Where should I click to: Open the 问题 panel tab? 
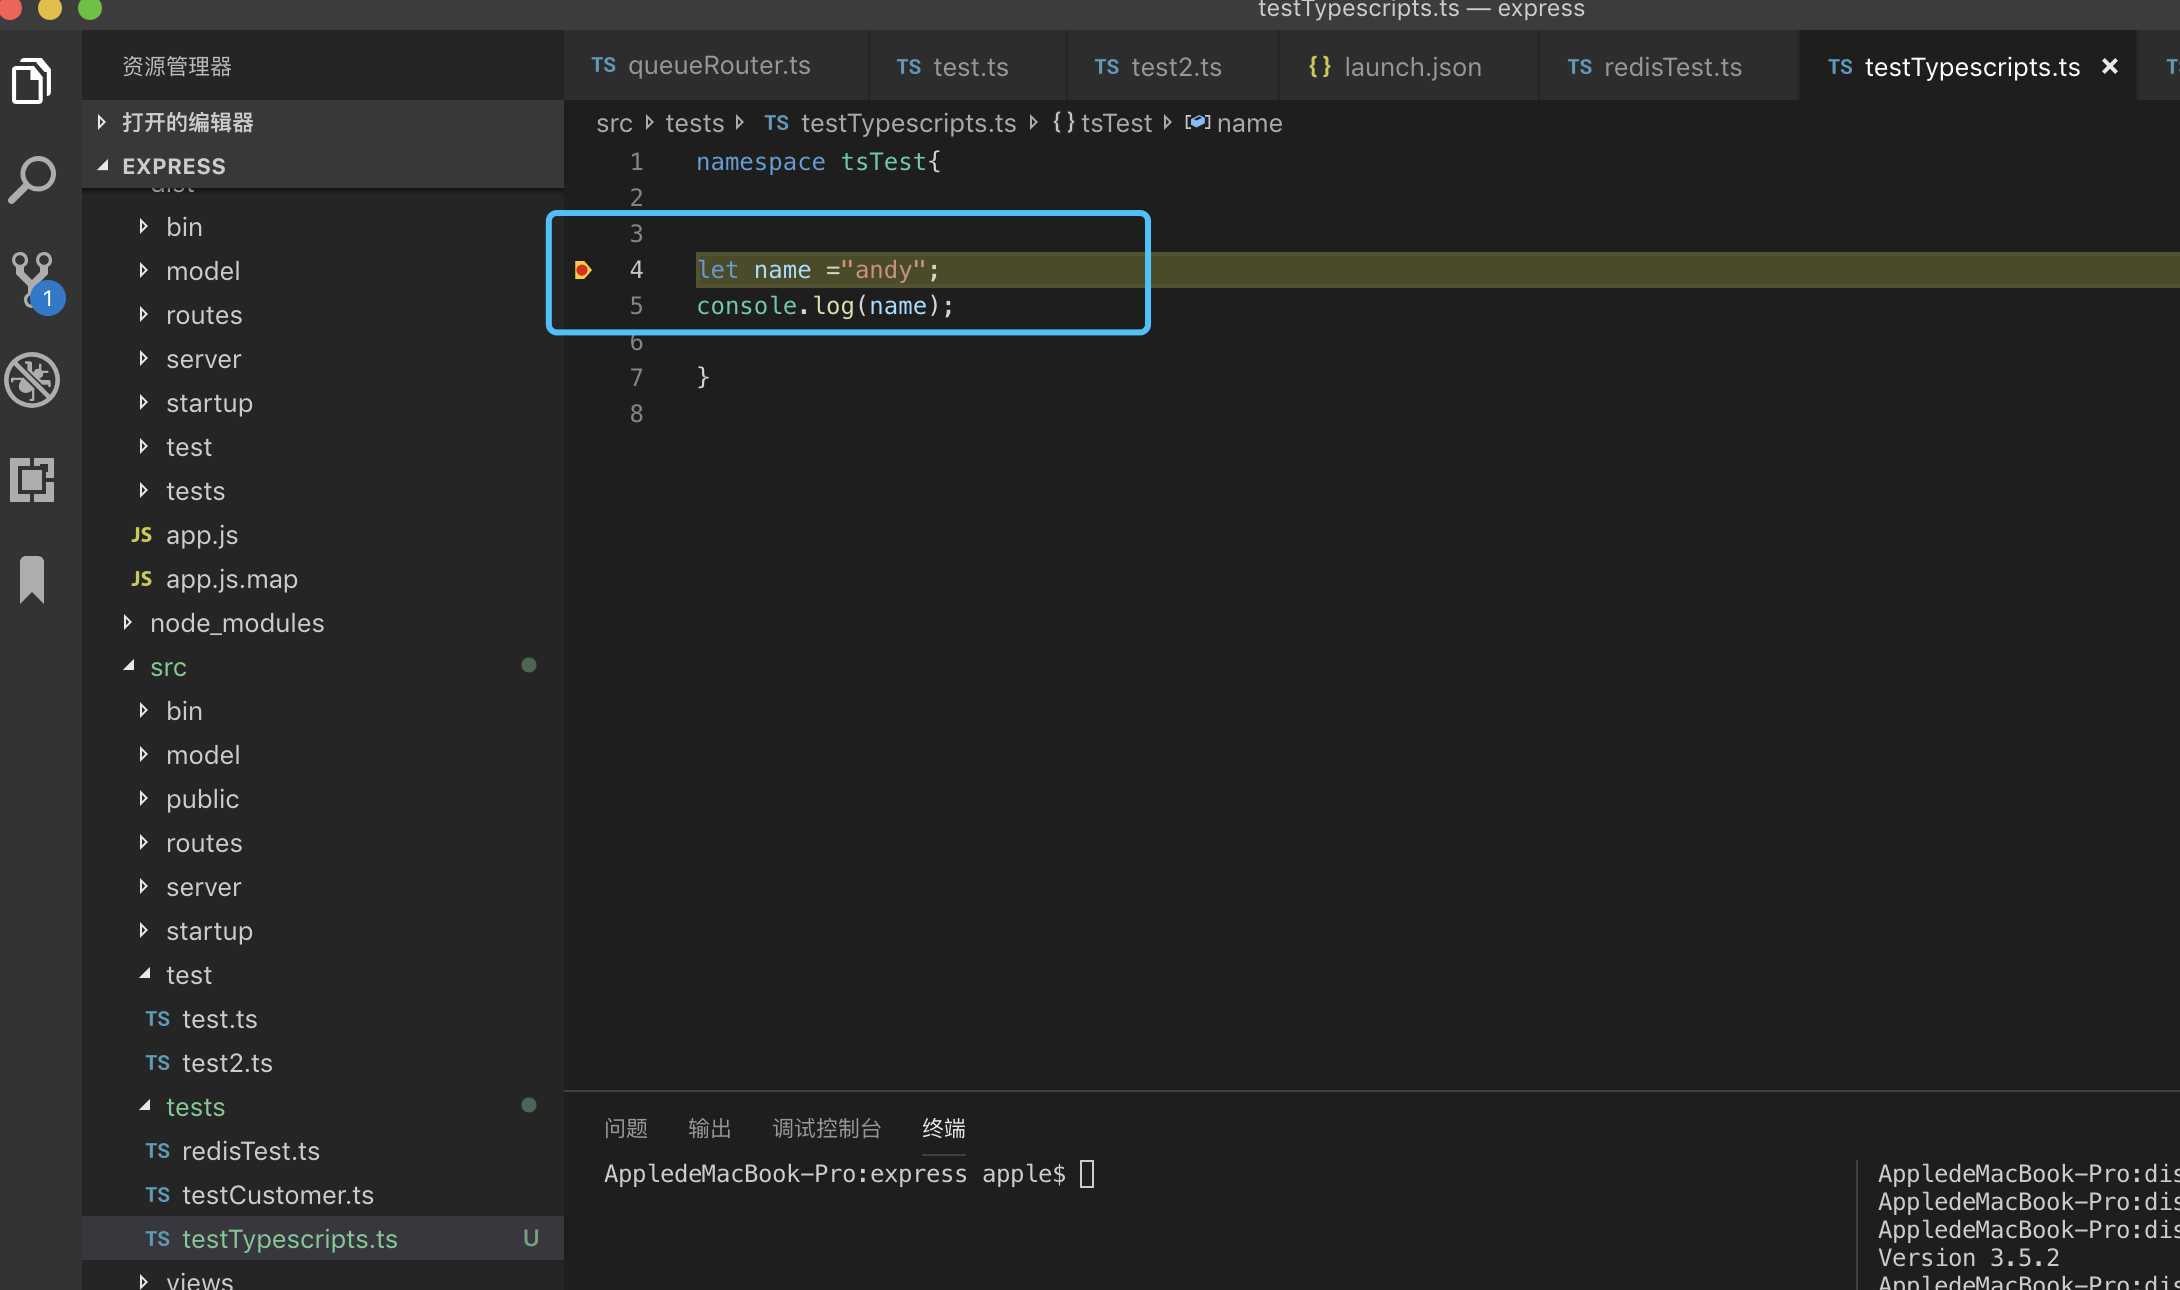click(626, 1128)
